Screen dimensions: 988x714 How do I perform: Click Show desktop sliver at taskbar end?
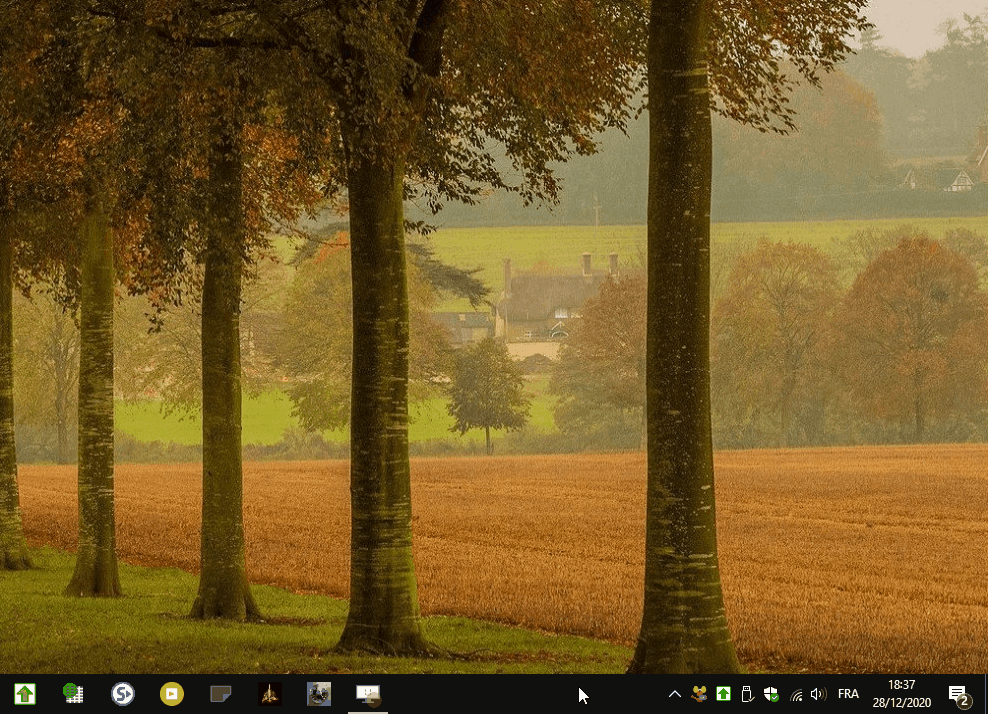(x=985, y=694)
